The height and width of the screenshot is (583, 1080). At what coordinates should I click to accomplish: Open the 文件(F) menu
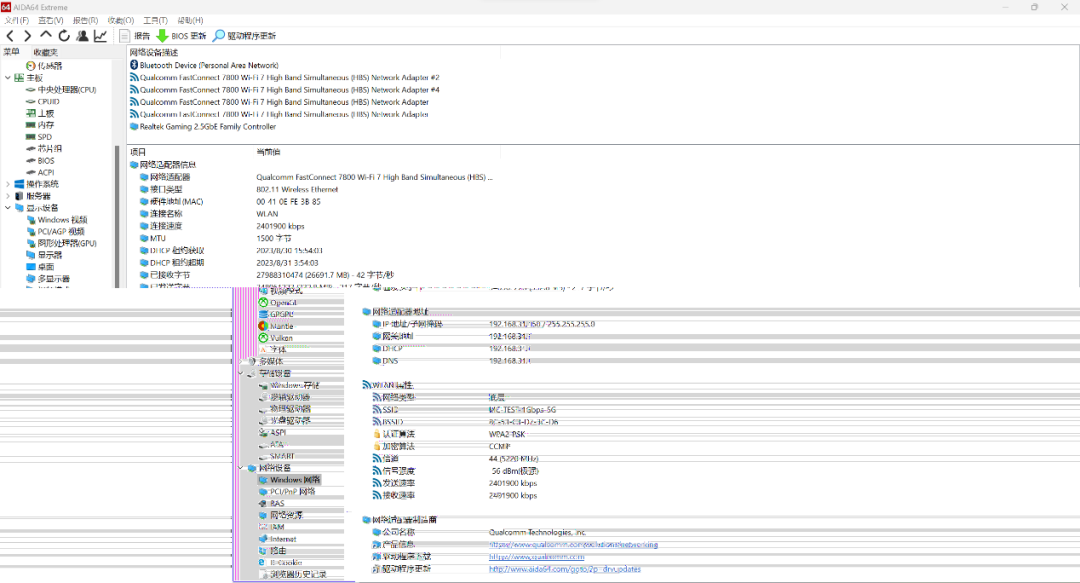pos(17,21)
